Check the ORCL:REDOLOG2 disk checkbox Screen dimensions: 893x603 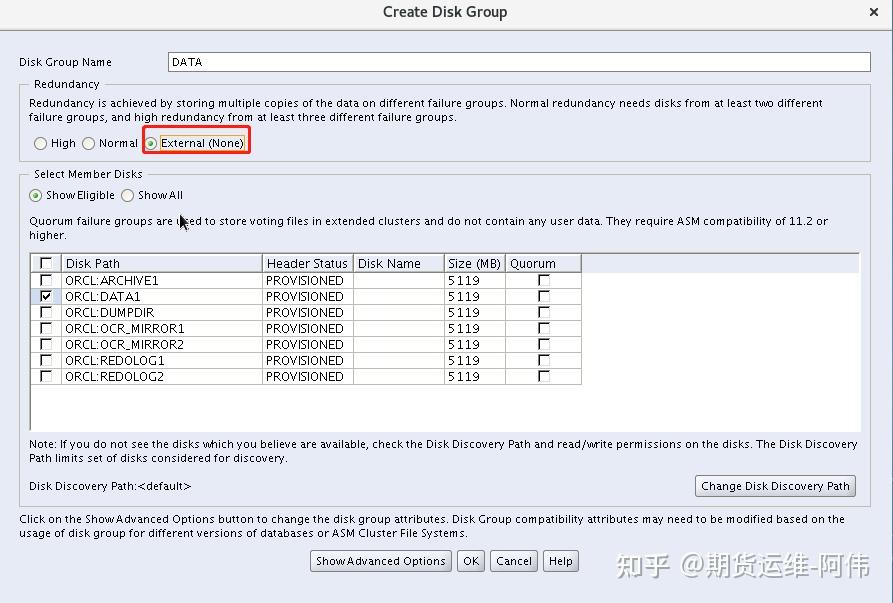pyautogui.click(x=45, y=376)
